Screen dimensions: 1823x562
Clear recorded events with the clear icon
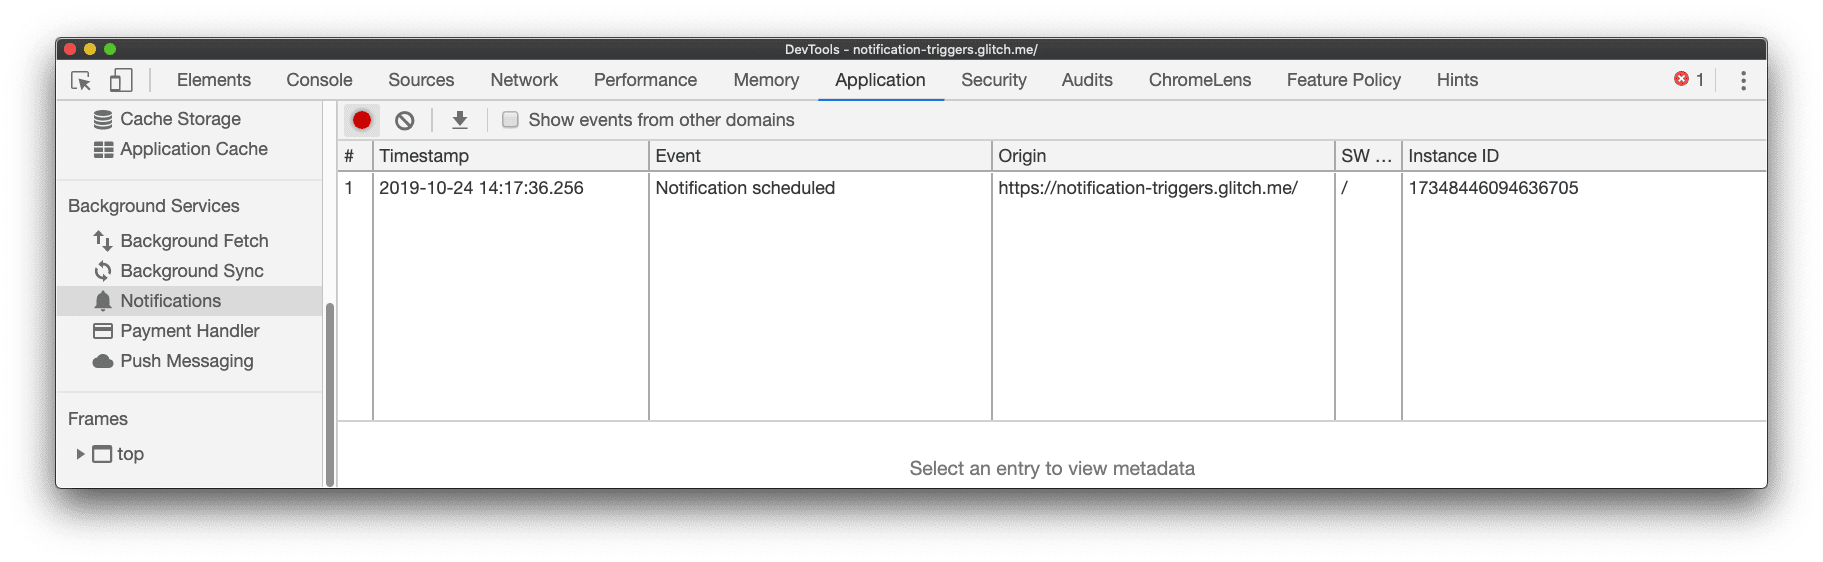tap(404, 120)
